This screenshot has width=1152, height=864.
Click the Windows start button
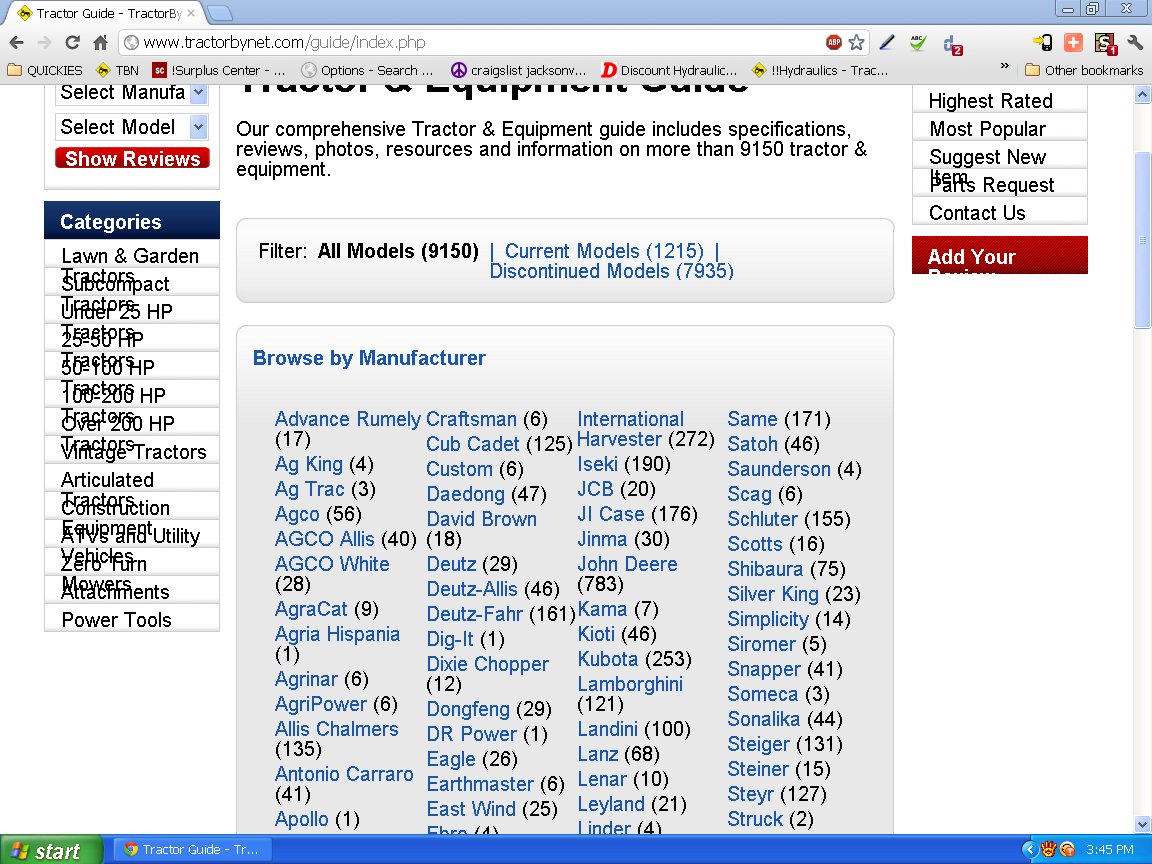tap(50, 850)
